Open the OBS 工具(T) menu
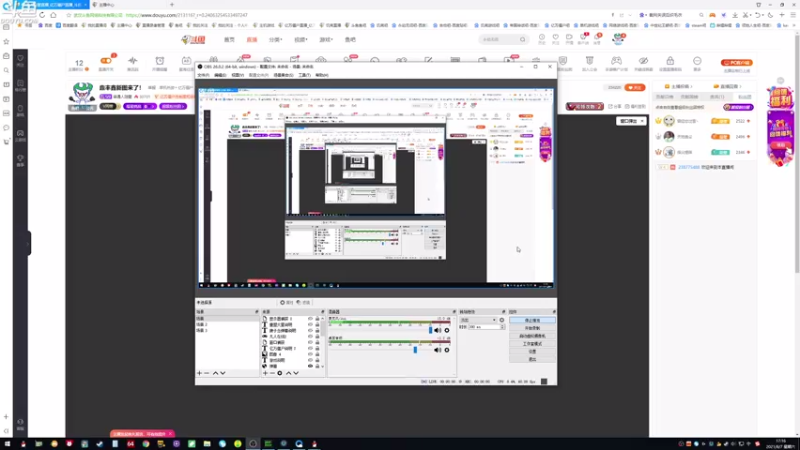 click(304, 75)
